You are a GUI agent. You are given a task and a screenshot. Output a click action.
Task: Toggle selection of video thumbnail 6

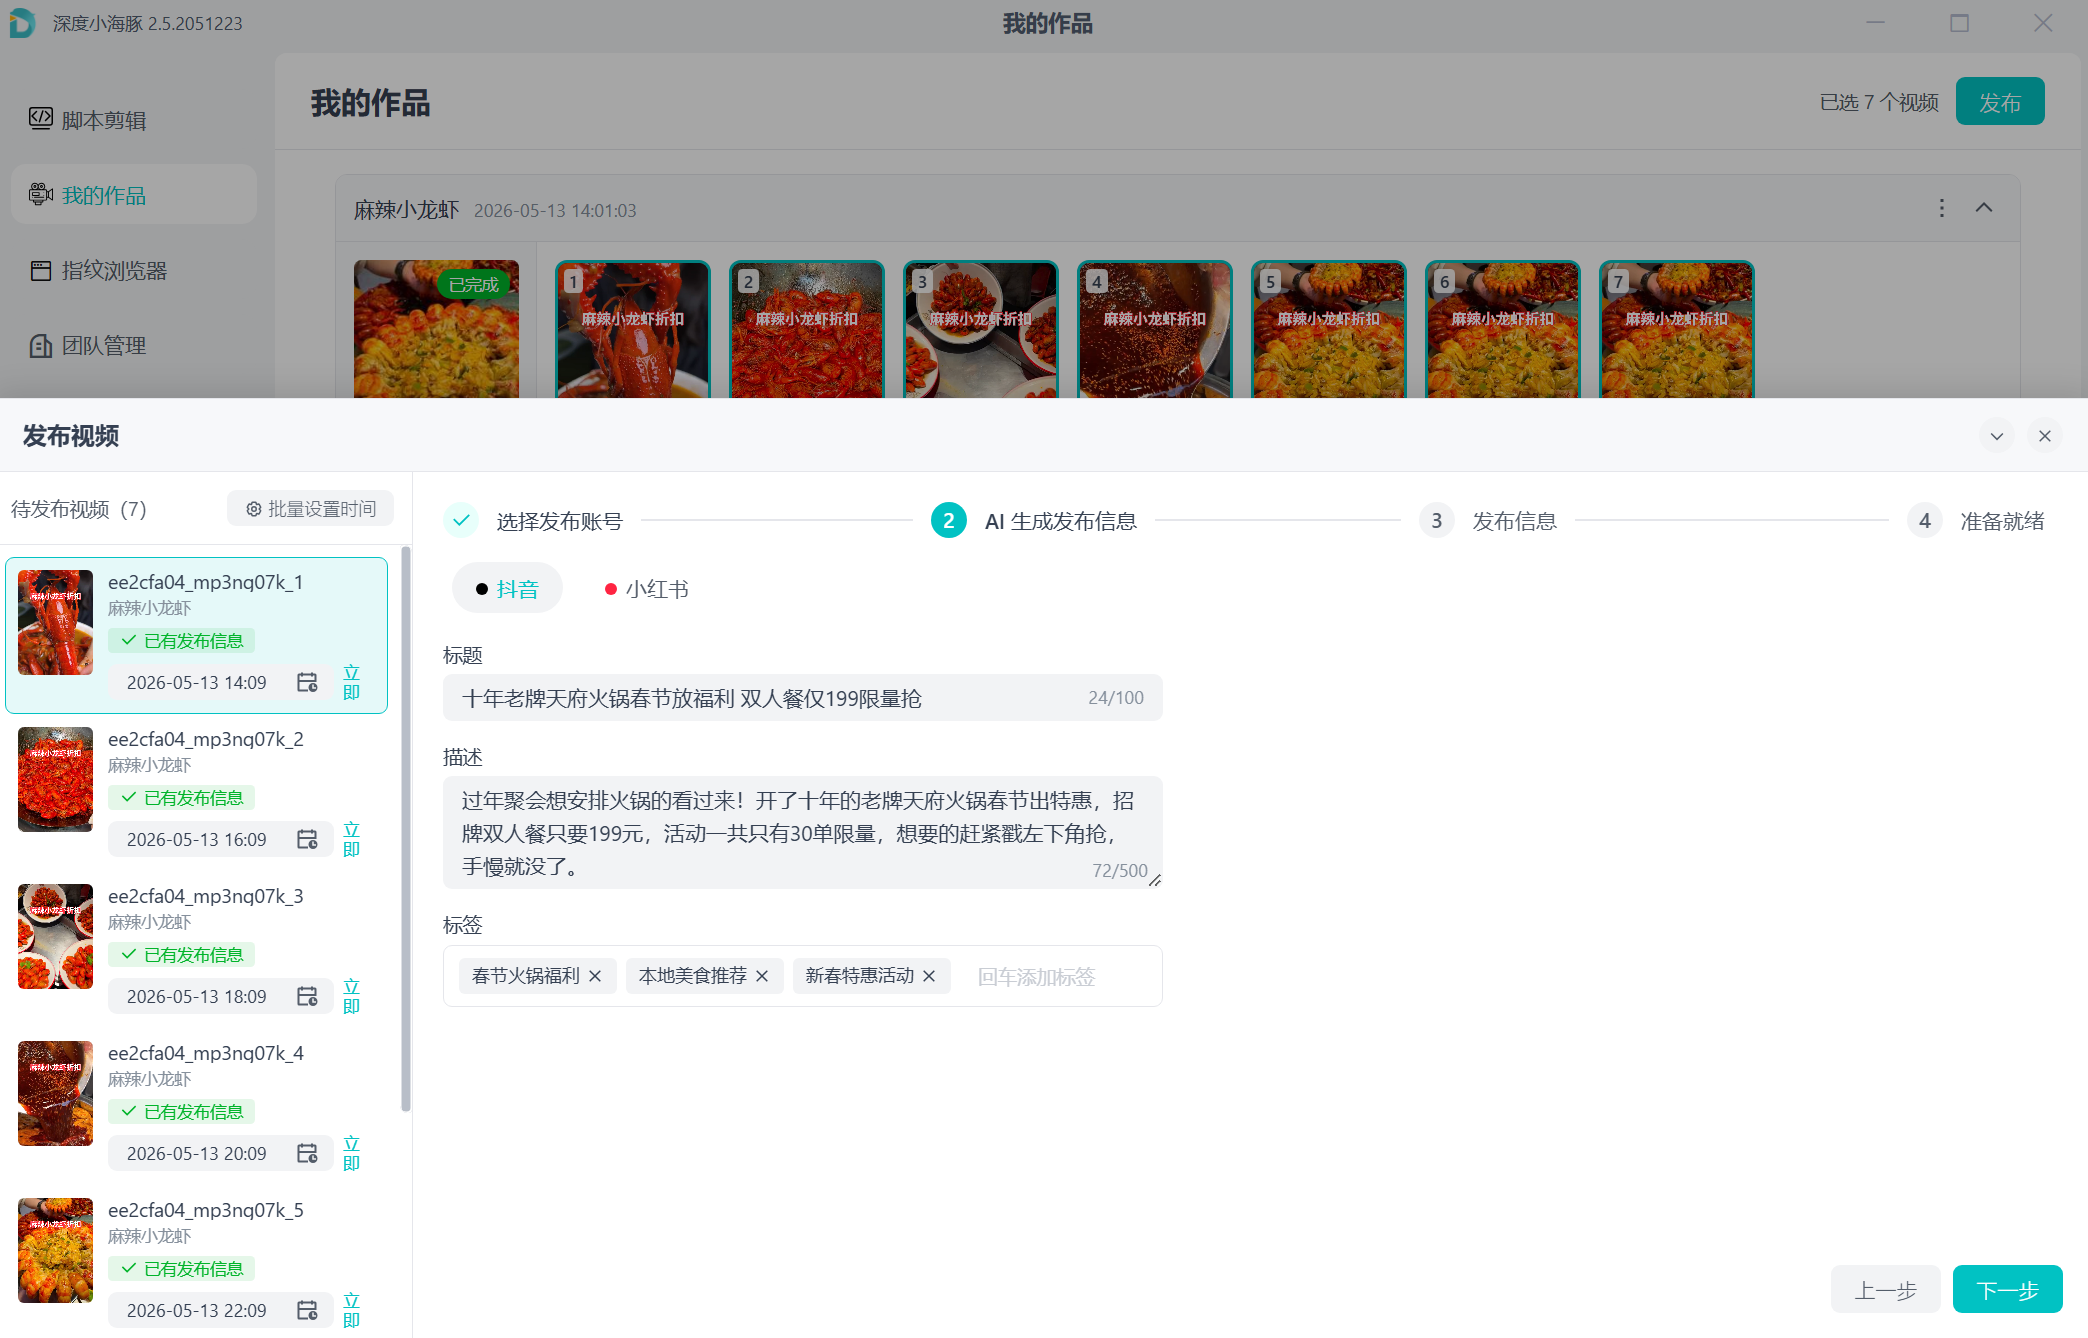(x=1502, y=329)
